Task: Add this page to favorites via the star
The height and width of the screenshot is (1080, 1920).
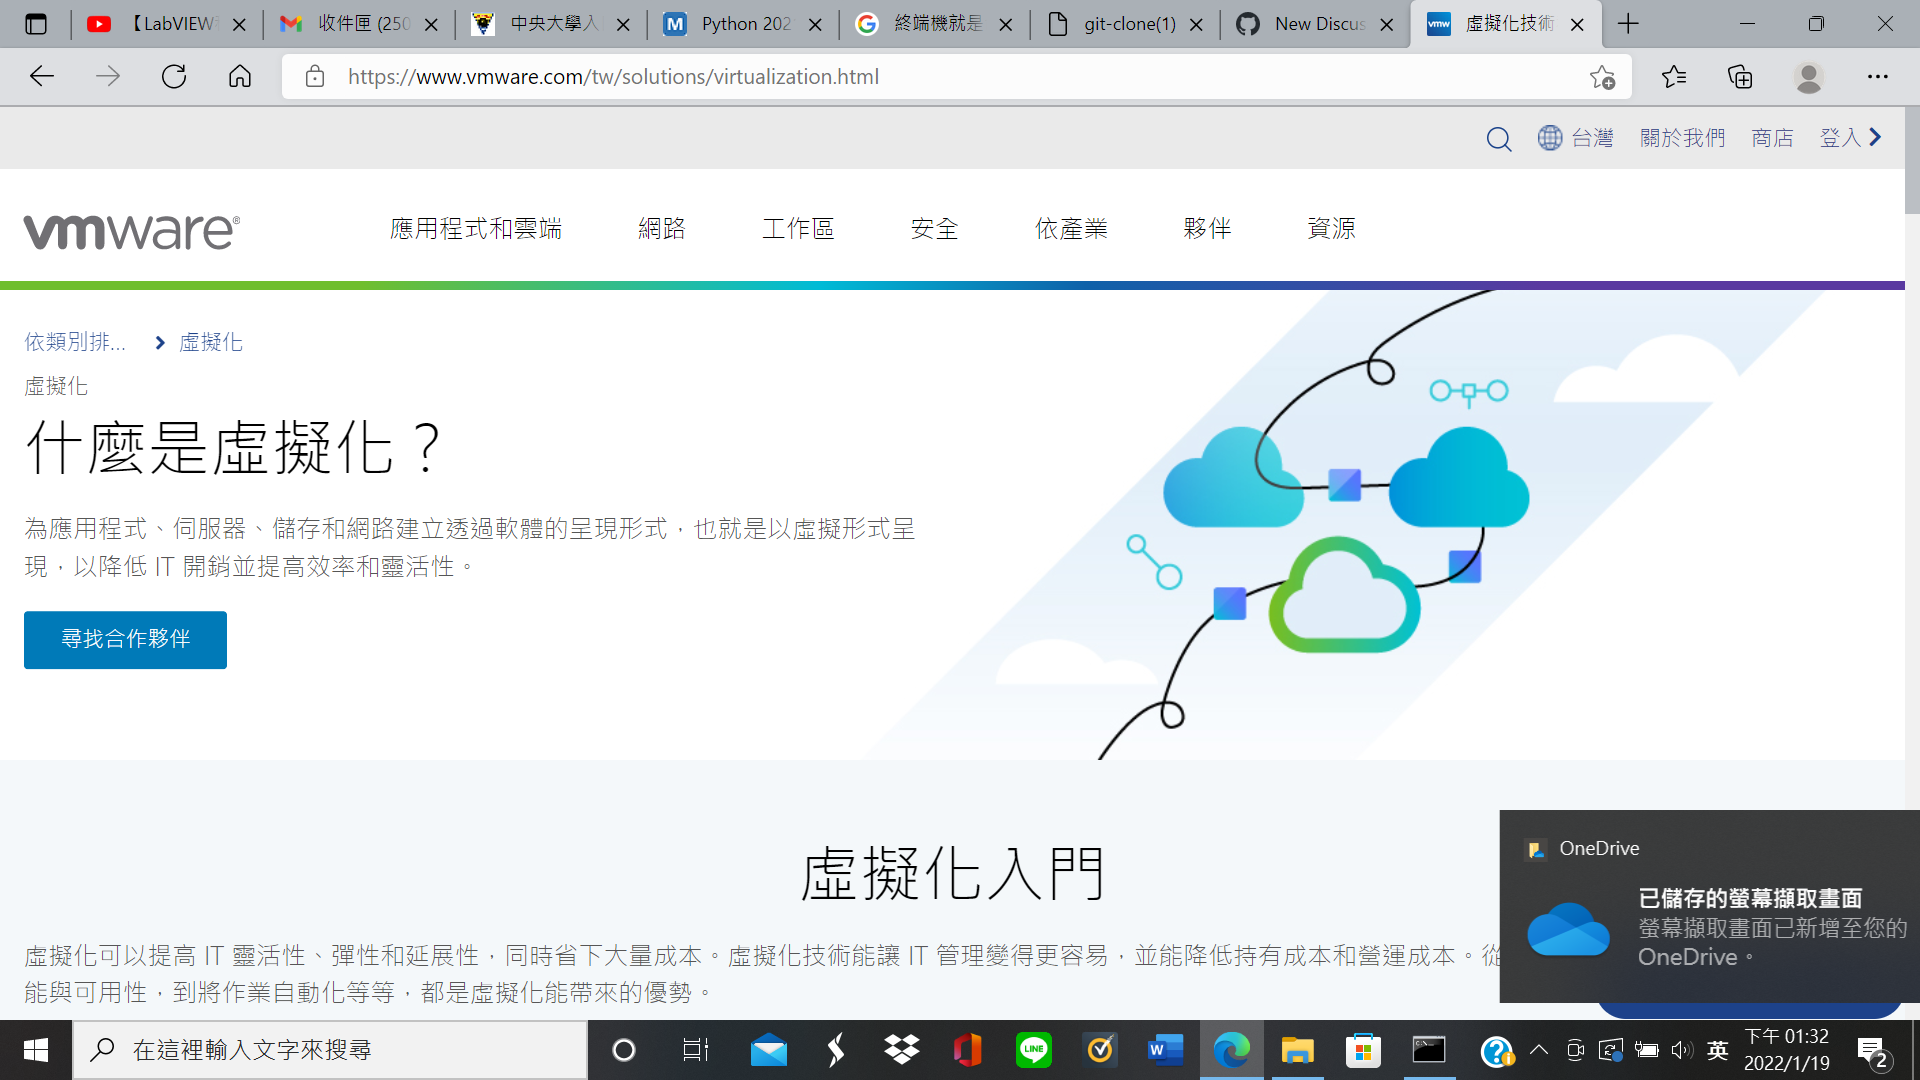Action: (1604, 77)
